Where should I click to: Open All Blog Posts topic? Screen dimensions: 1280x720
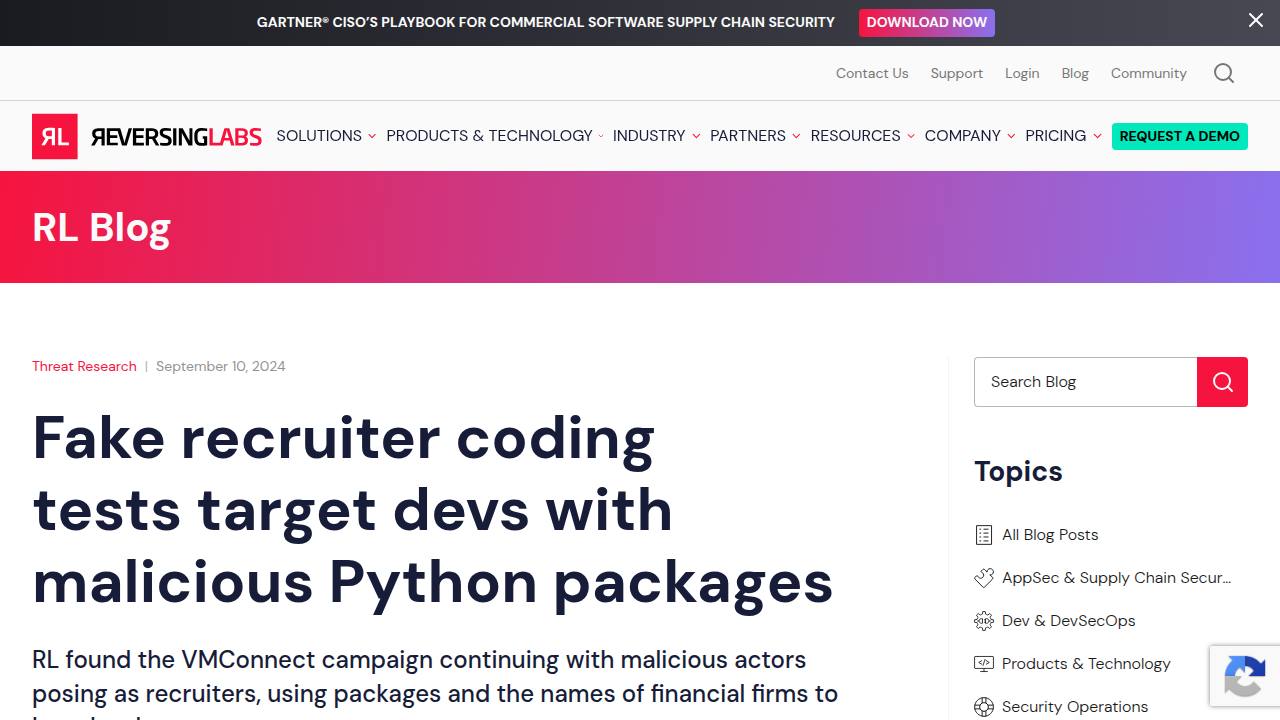[1050, 535]
